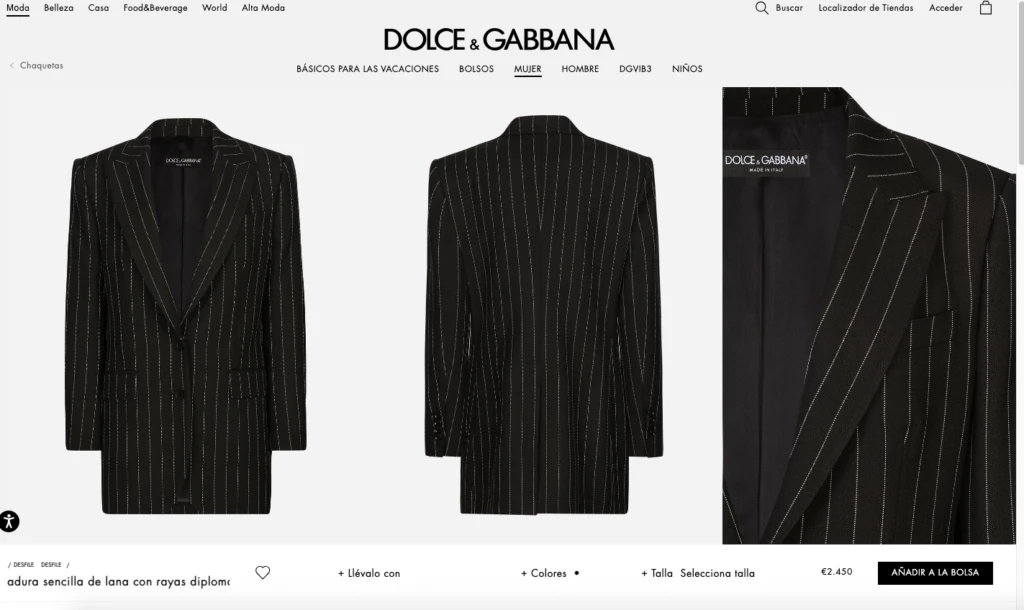Open the shopping bag icon

985,8
